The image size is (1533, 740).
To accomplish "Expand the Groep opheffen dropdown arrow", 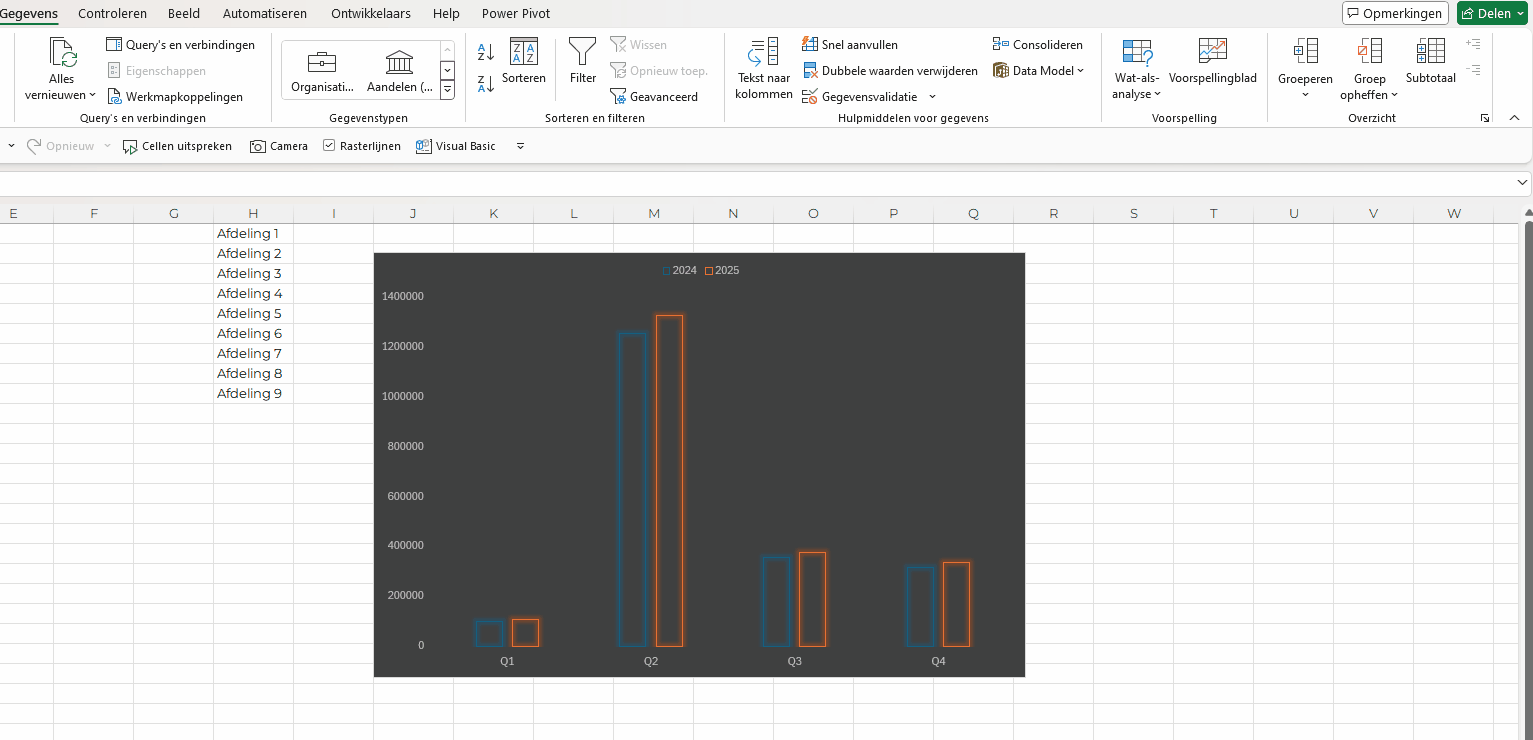I will 1394,95.
